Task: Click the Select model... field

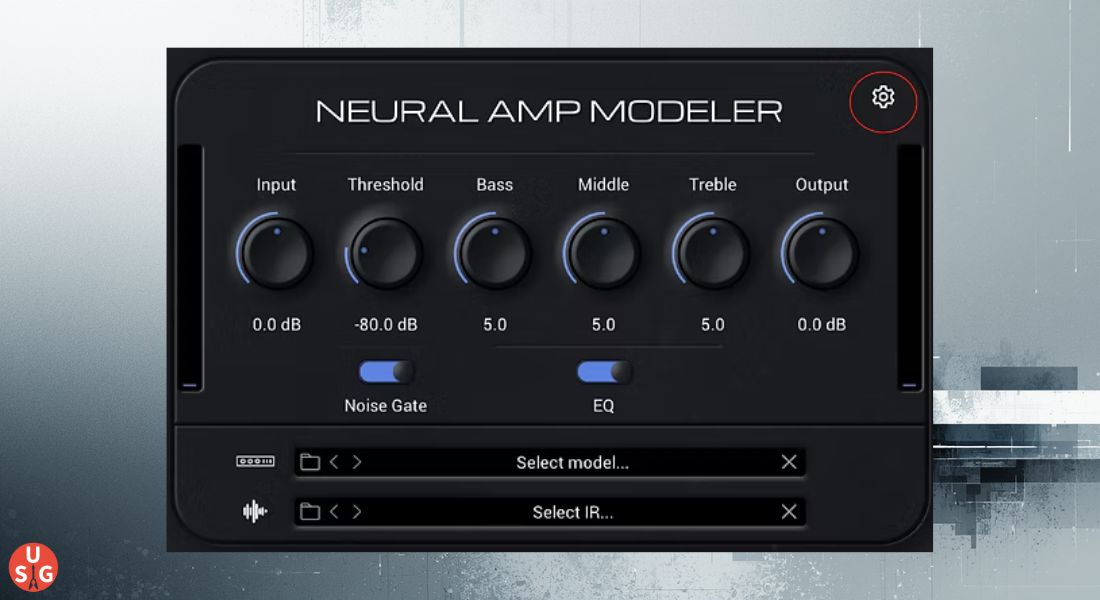Action: tap(550, 462)
